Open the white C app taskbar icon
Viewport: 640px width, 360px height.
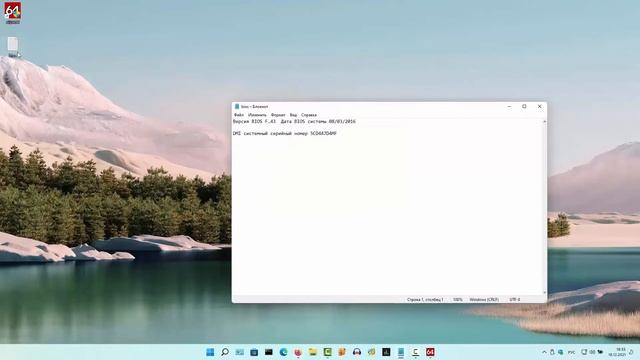[x=416, y=352]
